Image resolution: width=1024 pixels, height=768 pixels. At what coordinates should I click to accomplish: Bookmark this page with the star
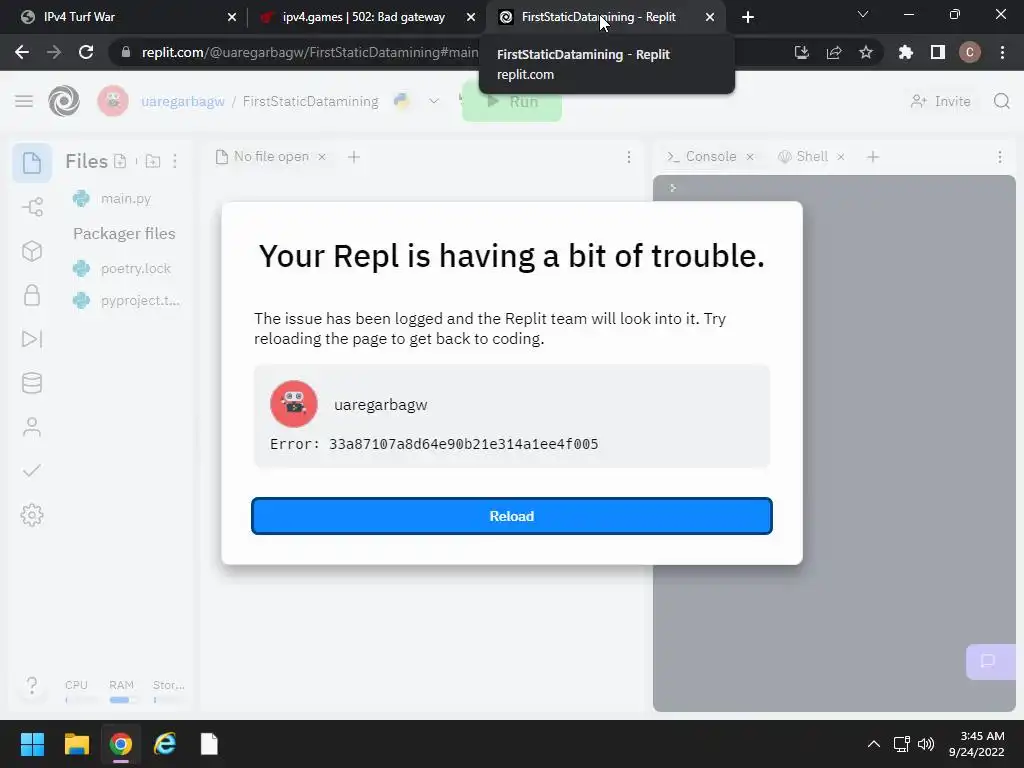click(x=866, y=52)
